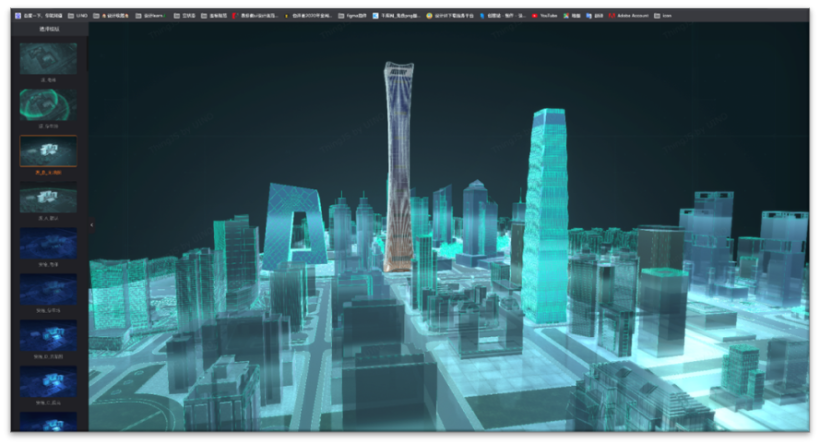Click the tallest orange-based skyscraper in the scene
This screenshot has height=445, width=820.
coord(398,170)
